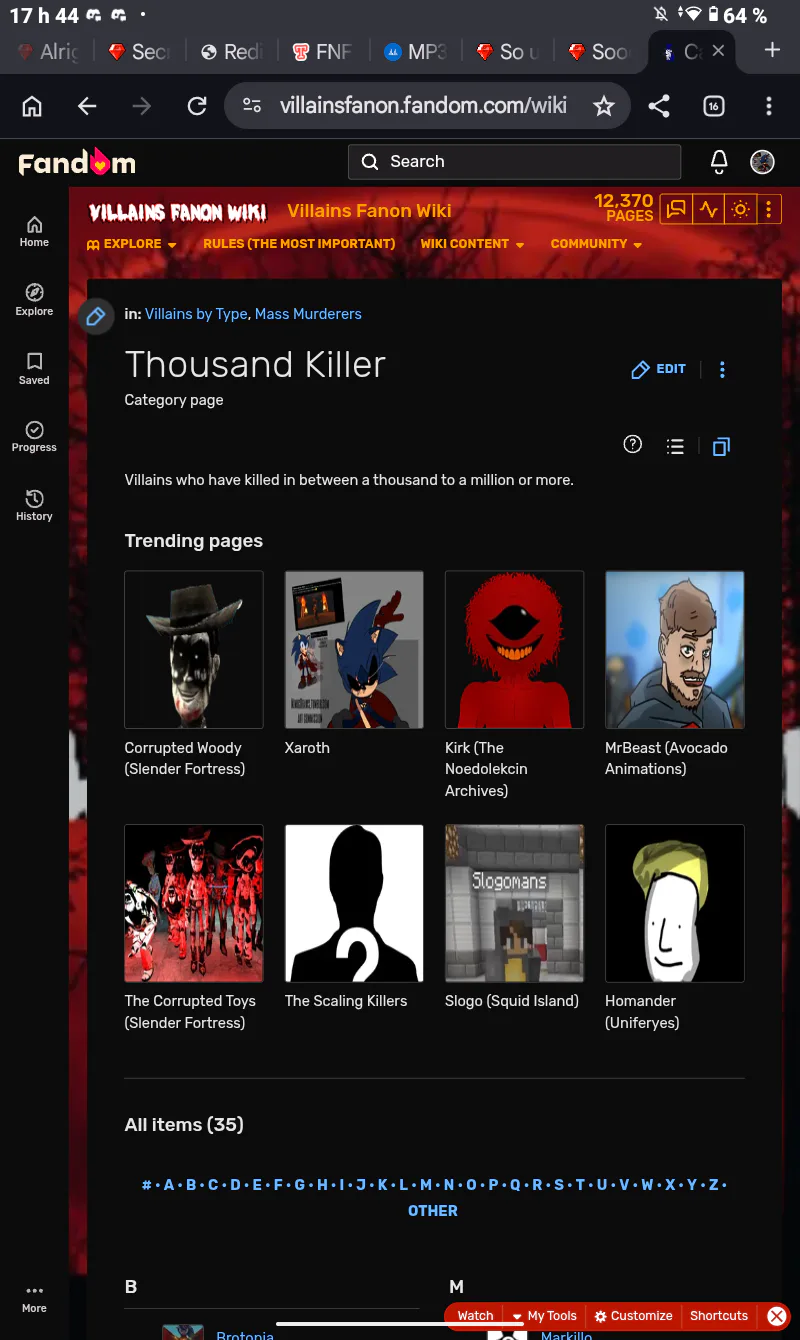The width and height of the screenshot is (800, 1340).
Task: Switch to the MP3 browser tab
Action: click(414, 51)
